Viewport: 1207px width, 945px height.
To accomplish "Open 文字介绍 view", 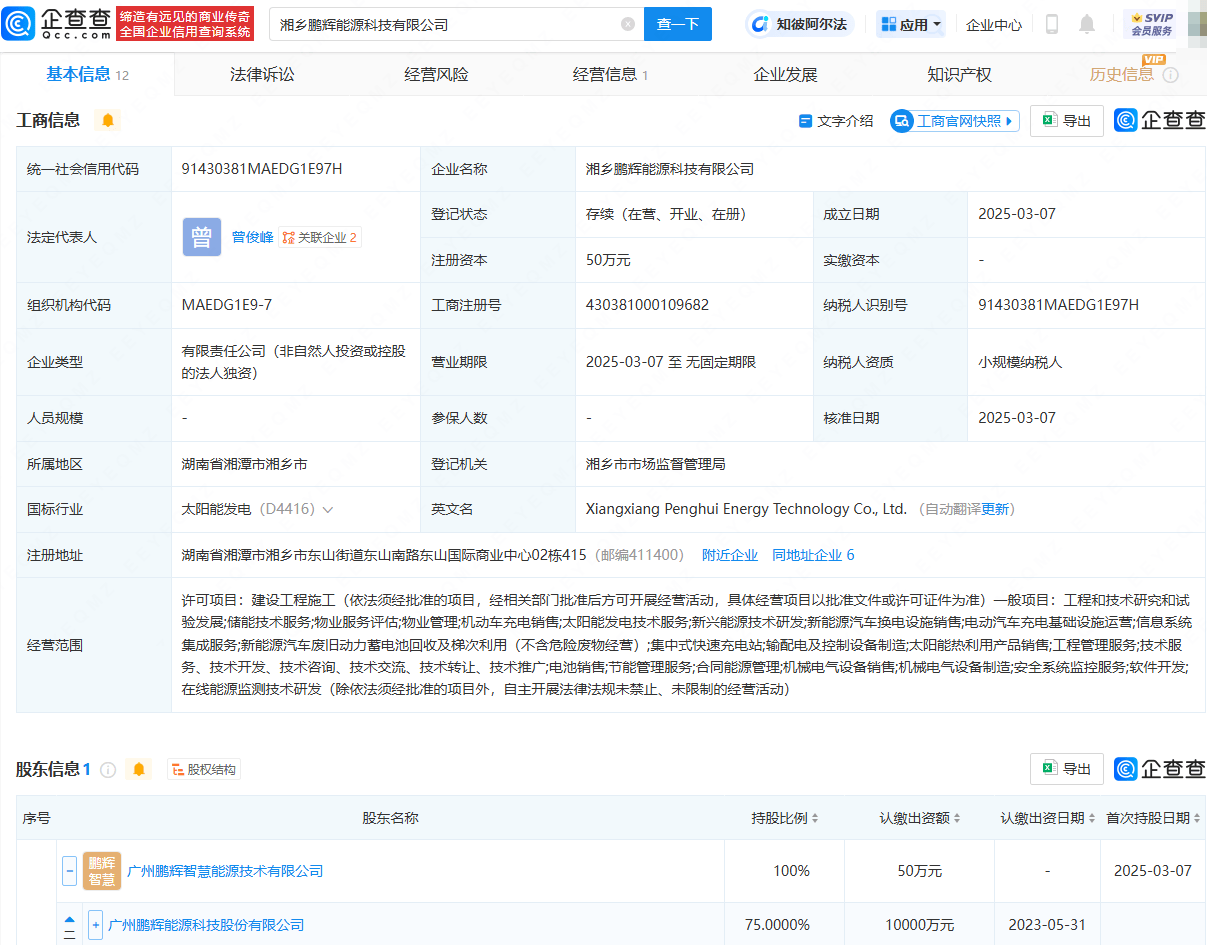I will (x=835, y=121).
